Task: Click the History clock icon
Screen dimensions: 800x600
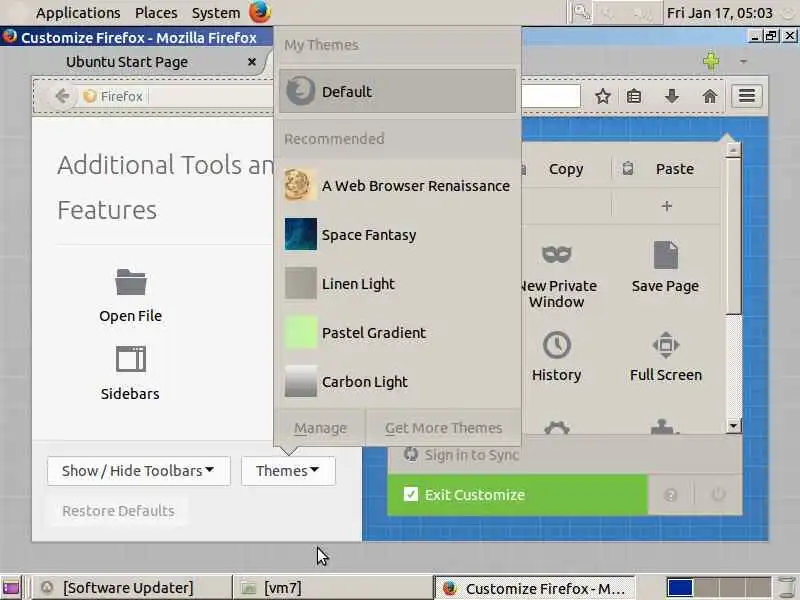Action: point(557,345)
